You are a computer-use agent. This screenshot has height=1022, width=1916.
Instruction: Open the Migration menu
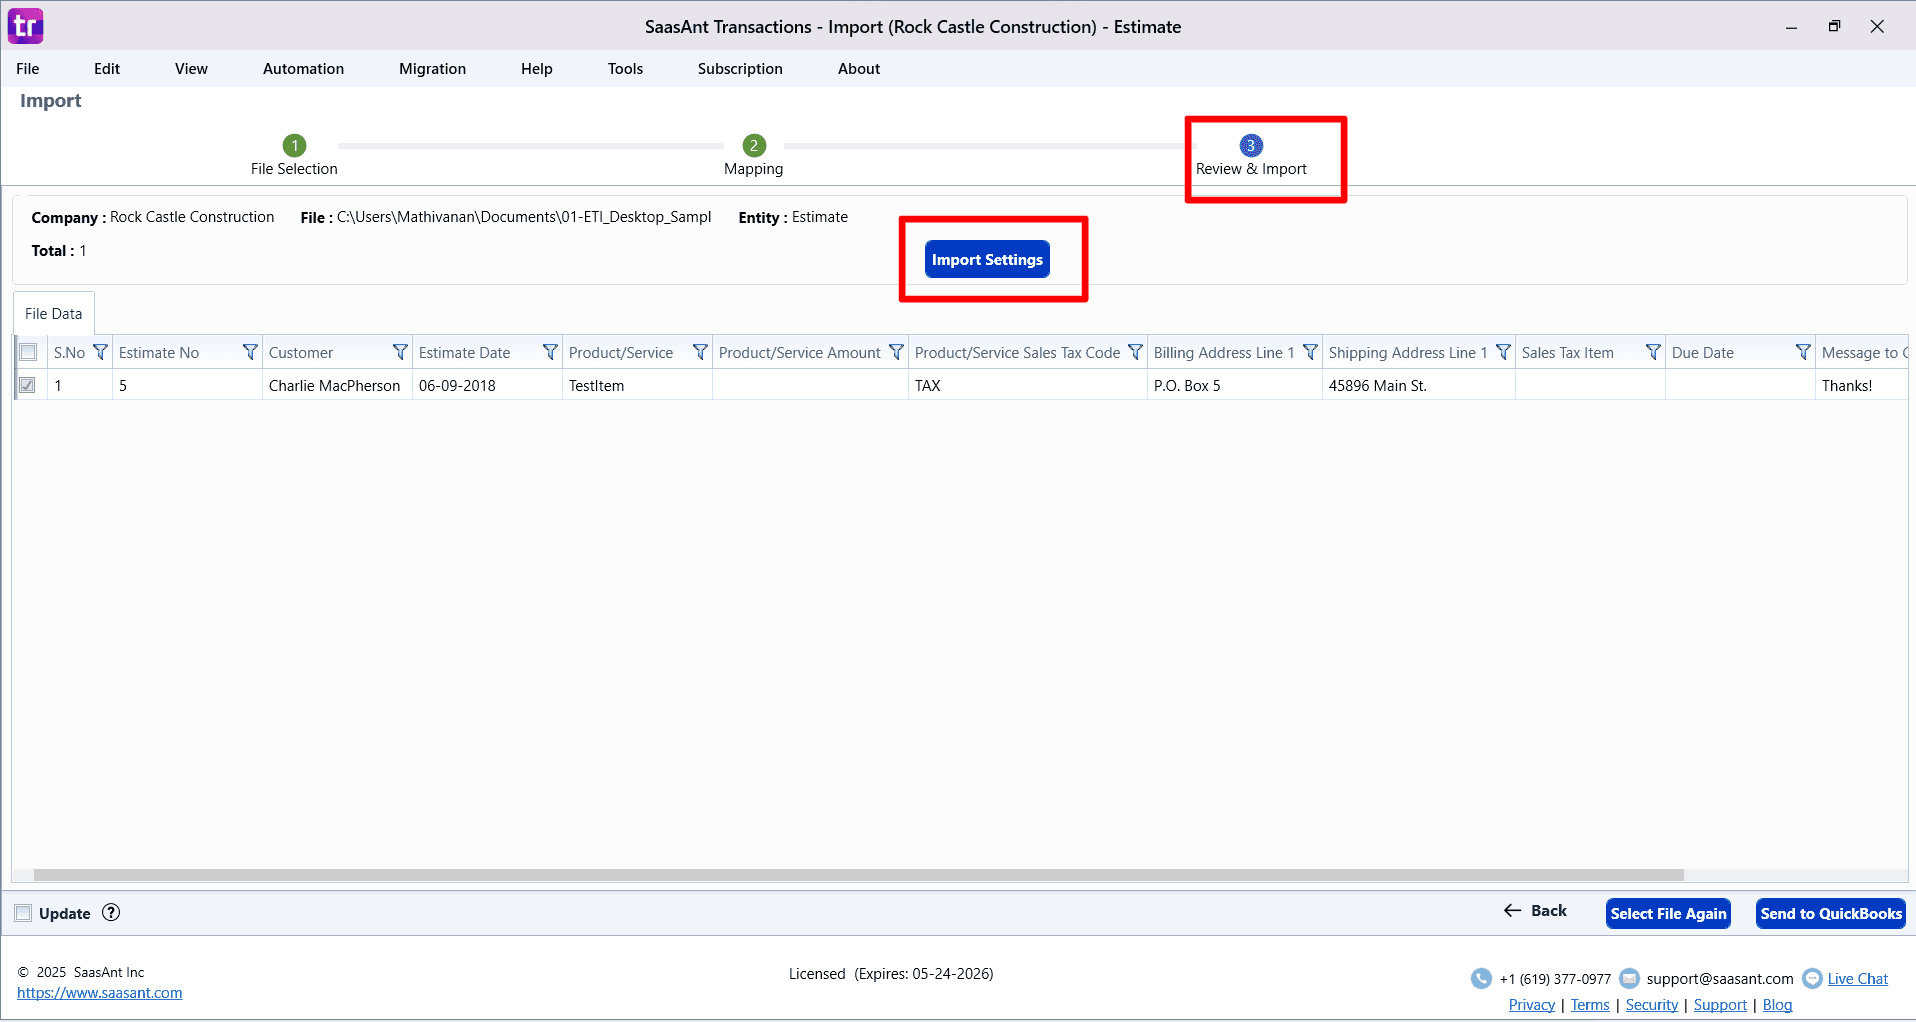(x=431, y=68)
